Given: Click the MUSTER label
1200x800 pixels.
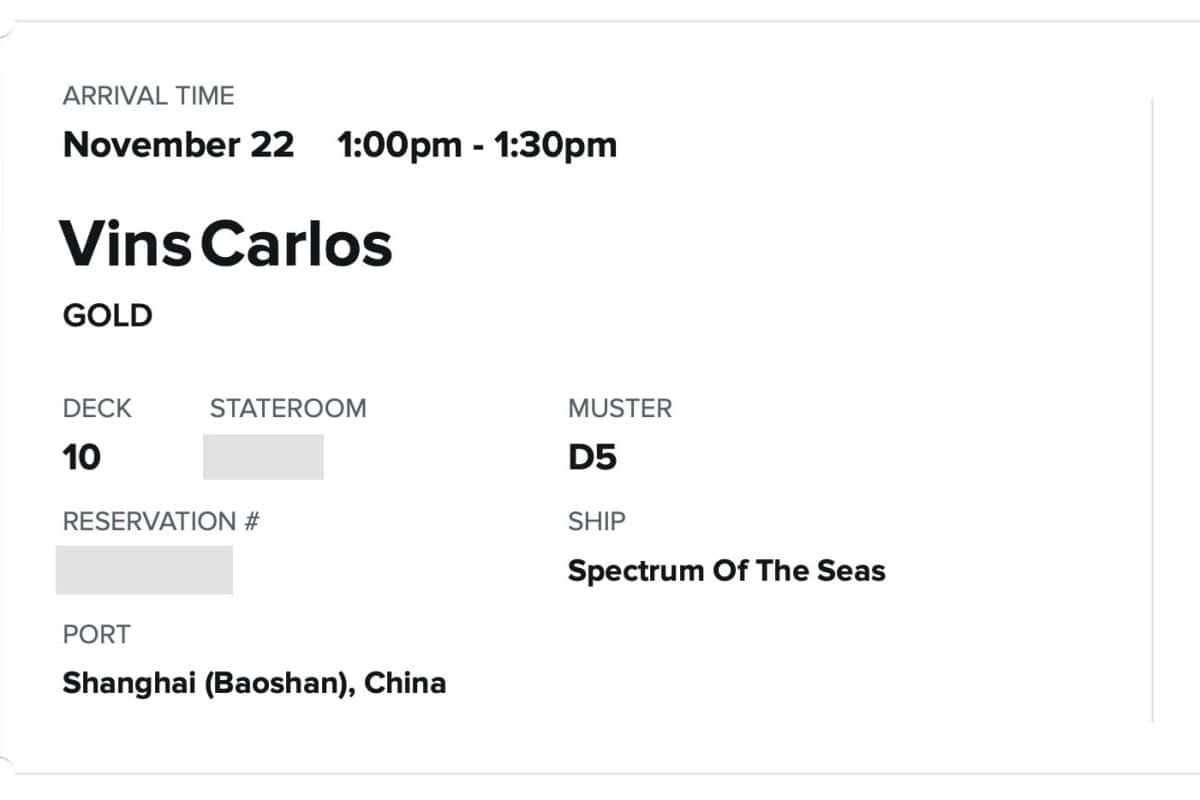Looking at the screenshot, I should (620, 408).
